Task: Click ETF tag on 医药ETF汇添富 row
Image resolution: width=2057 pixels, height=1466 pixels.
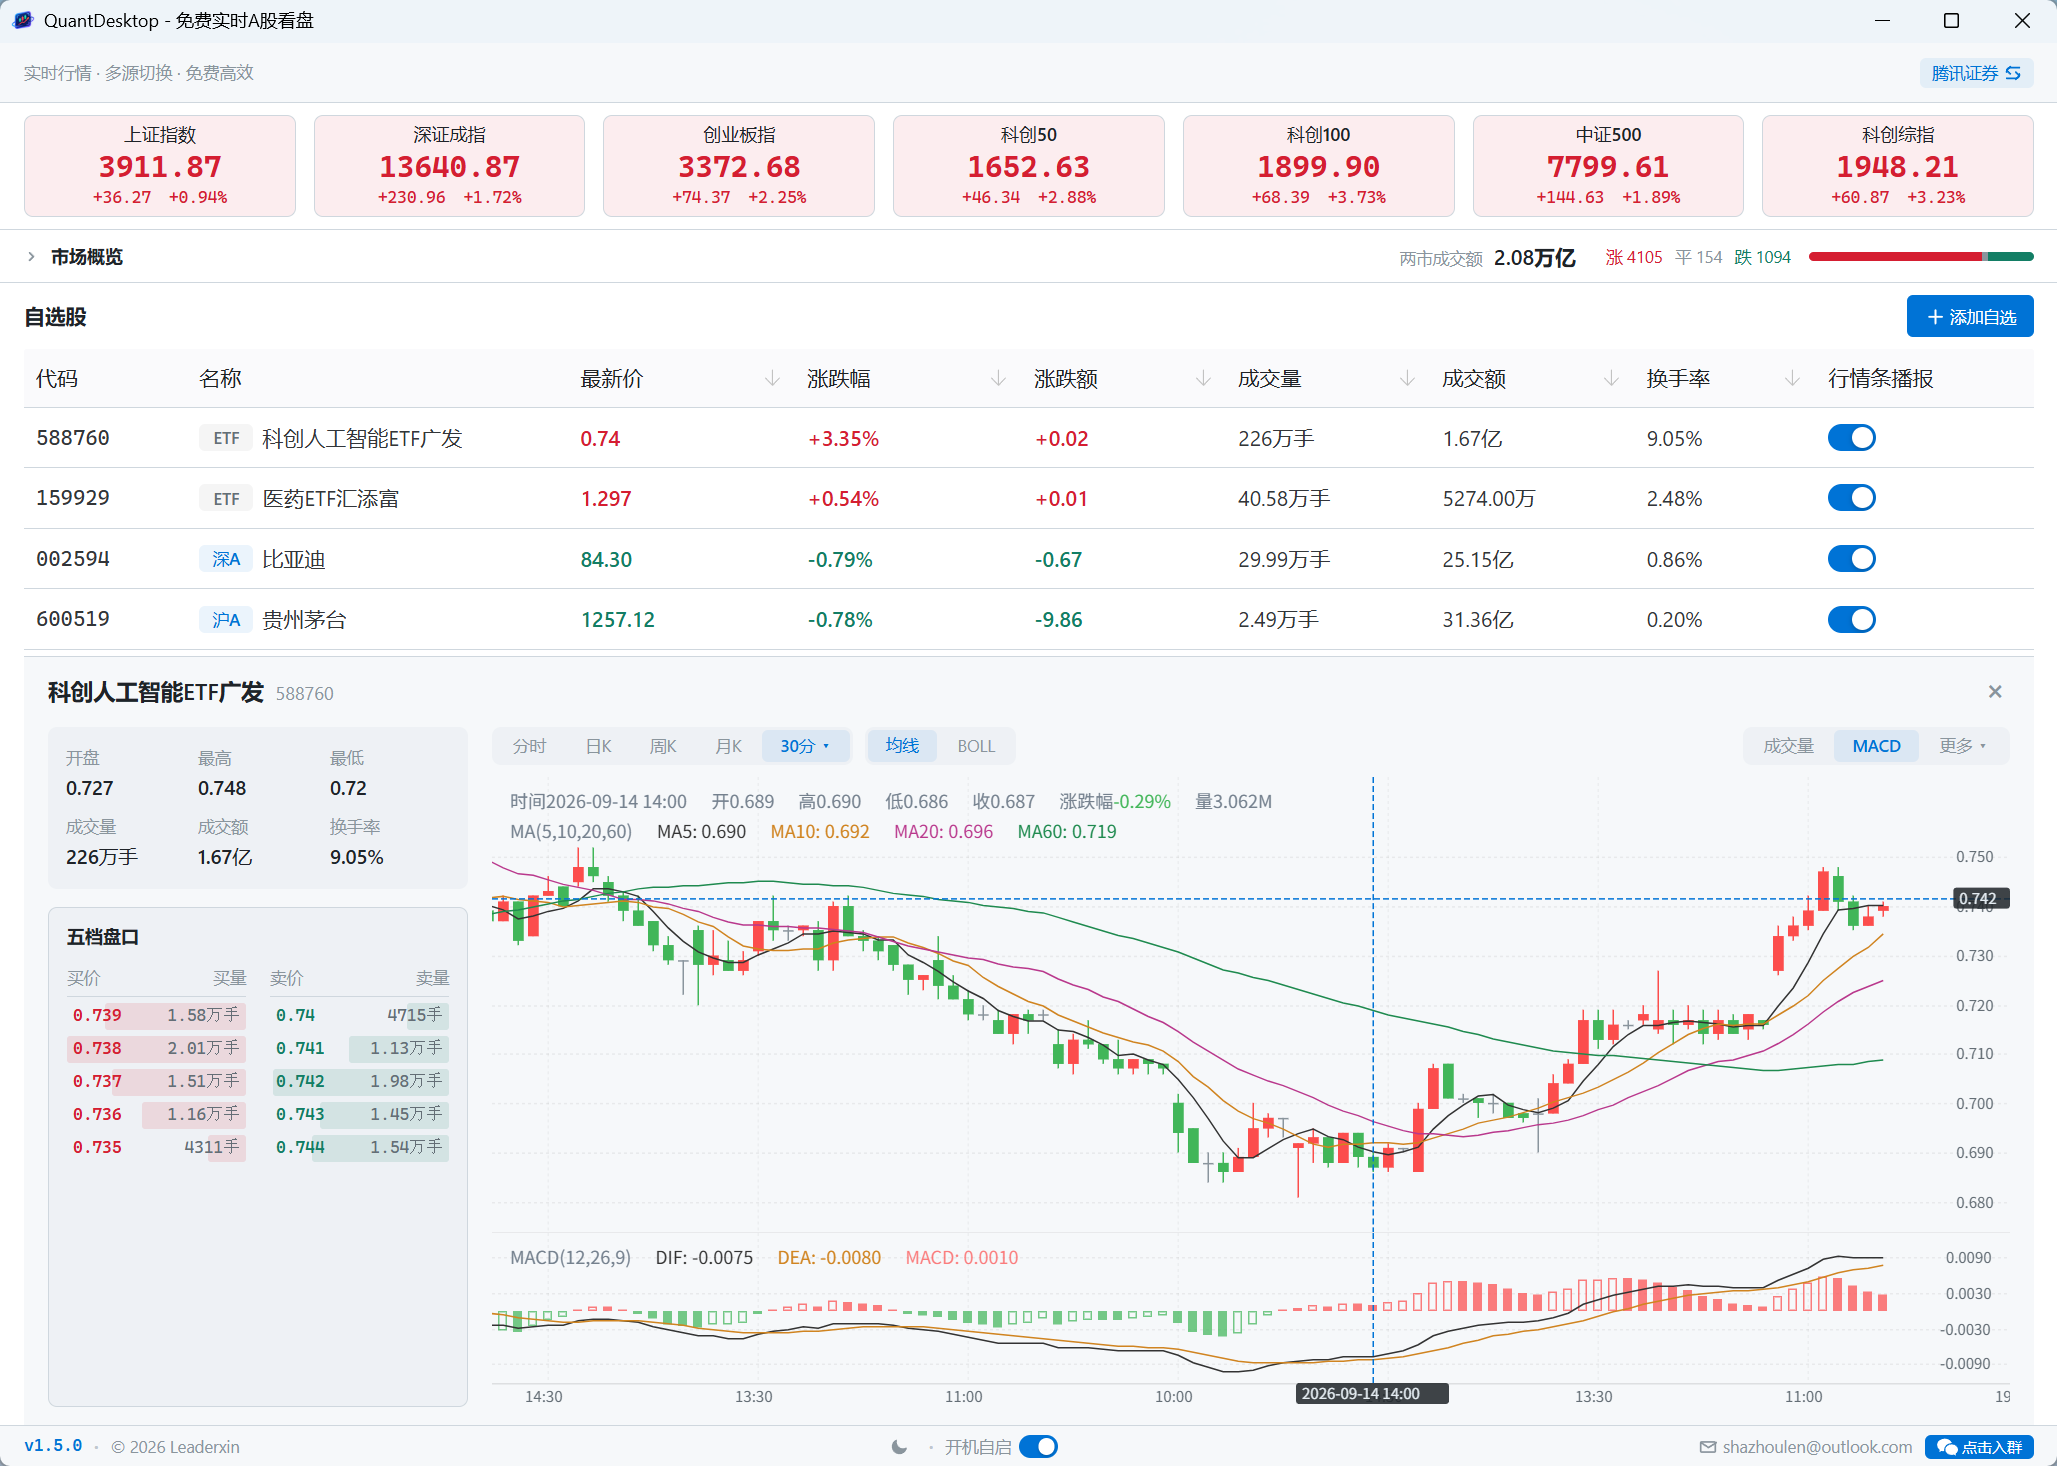Action: pyautogui.click(x=226, y=498)
